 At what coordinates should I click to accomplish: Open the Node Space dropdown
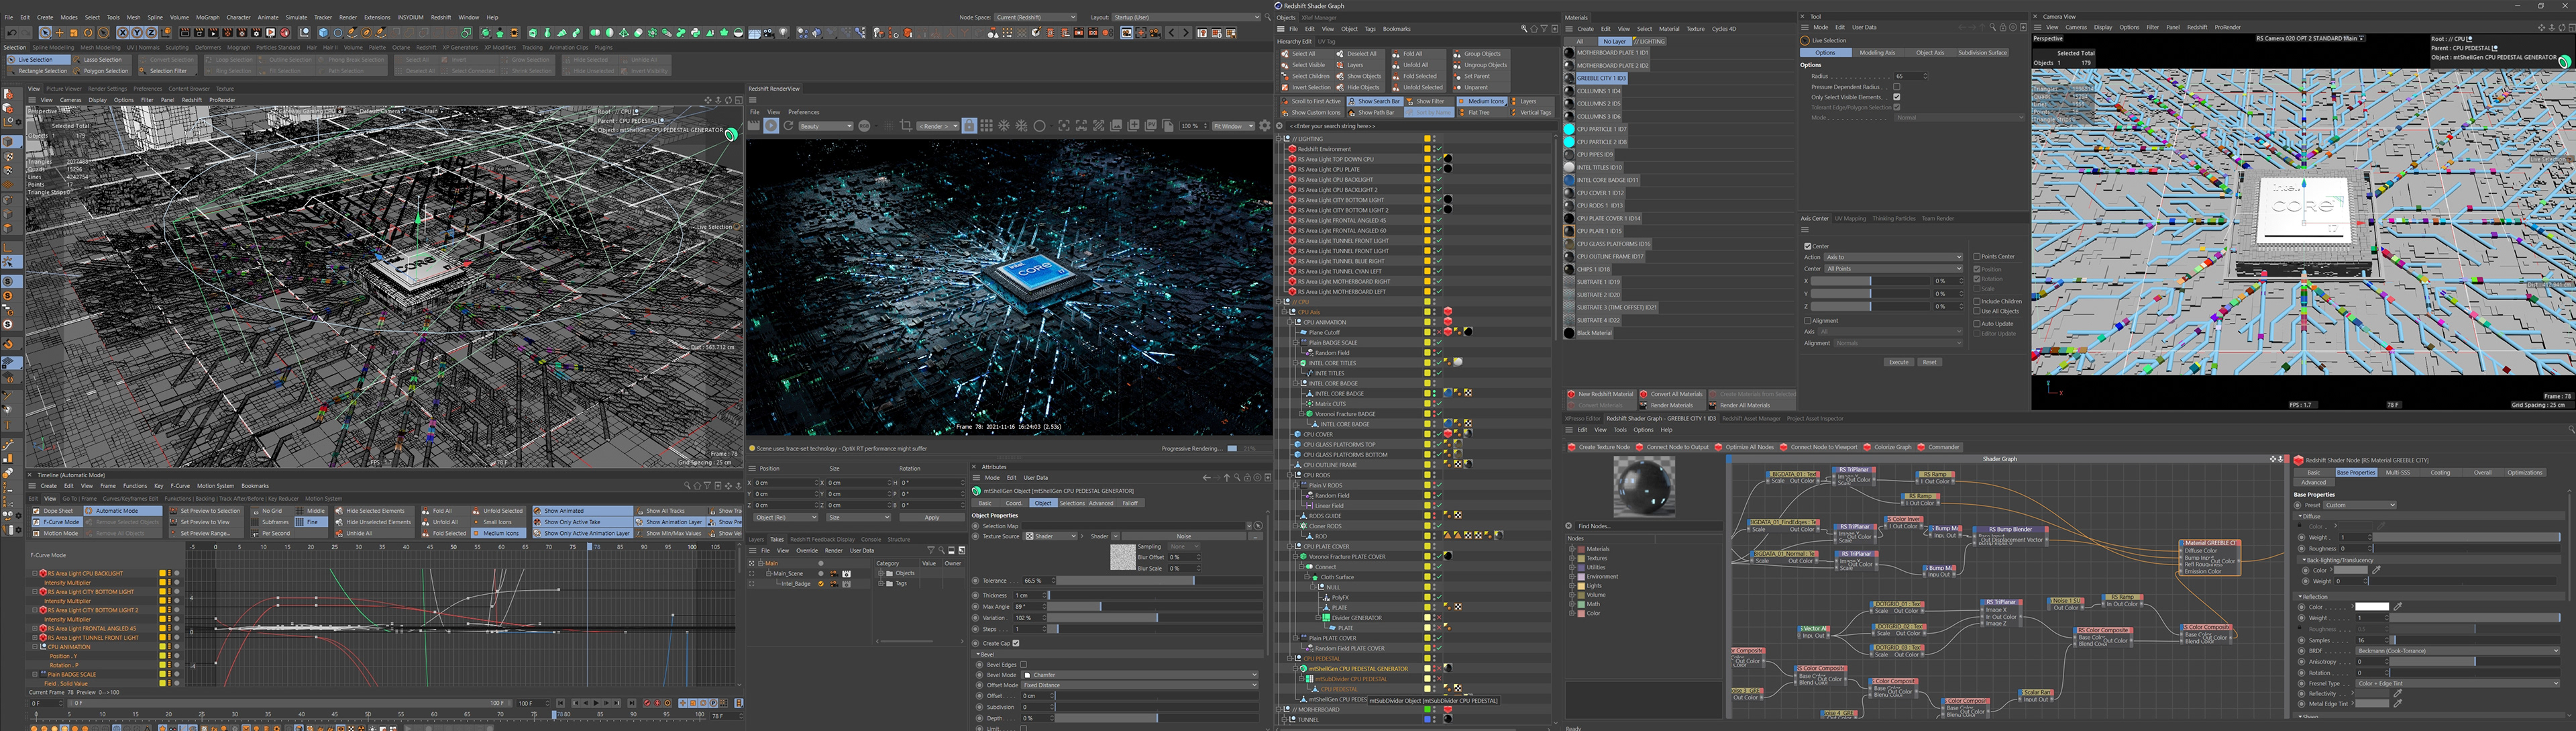[1035, 17]
